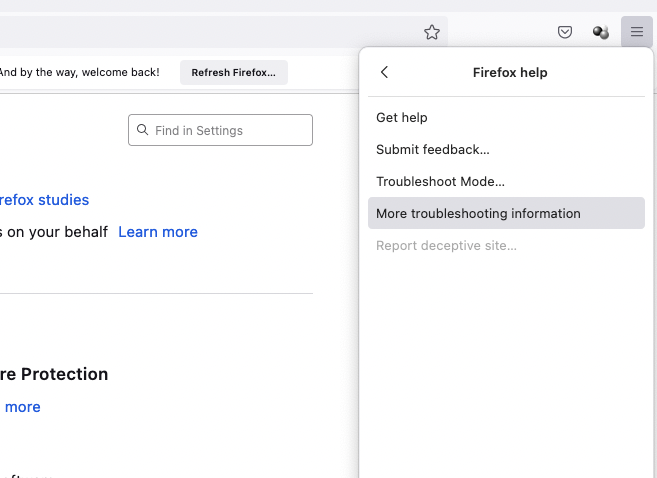The image size is (657, 478).
Task: Open the Firefox studies link
Action: [44, 200]
